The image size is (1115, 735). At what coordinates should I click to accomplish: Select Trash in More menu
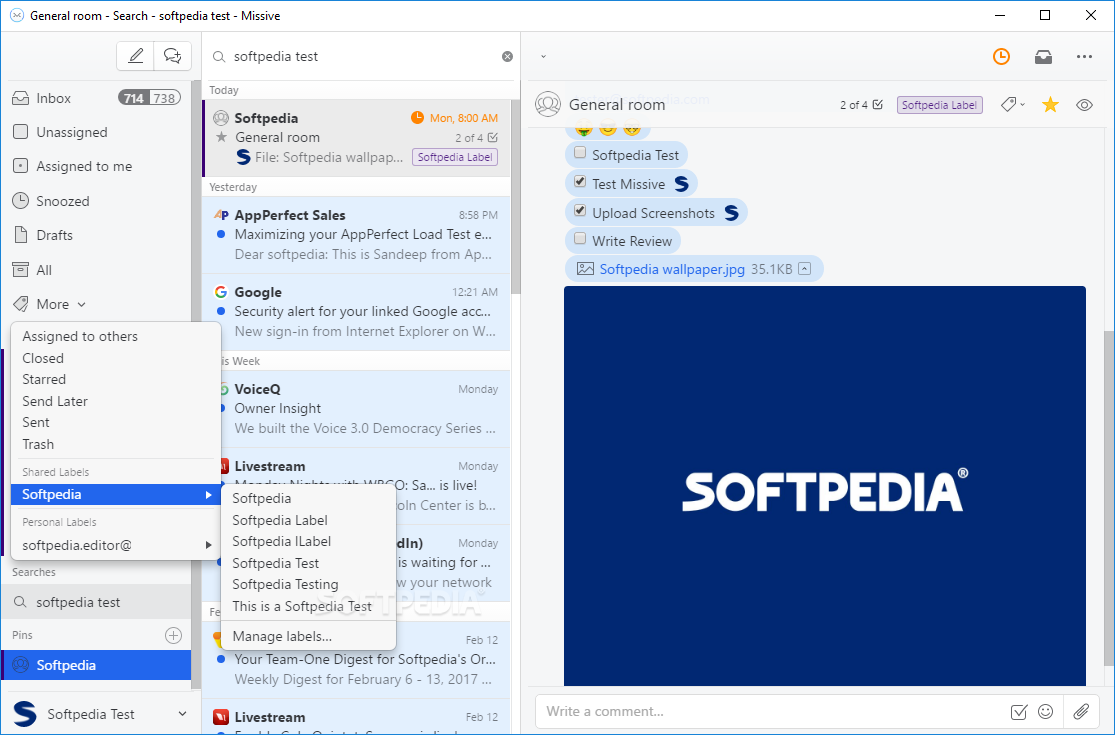[x=115, y=444]
